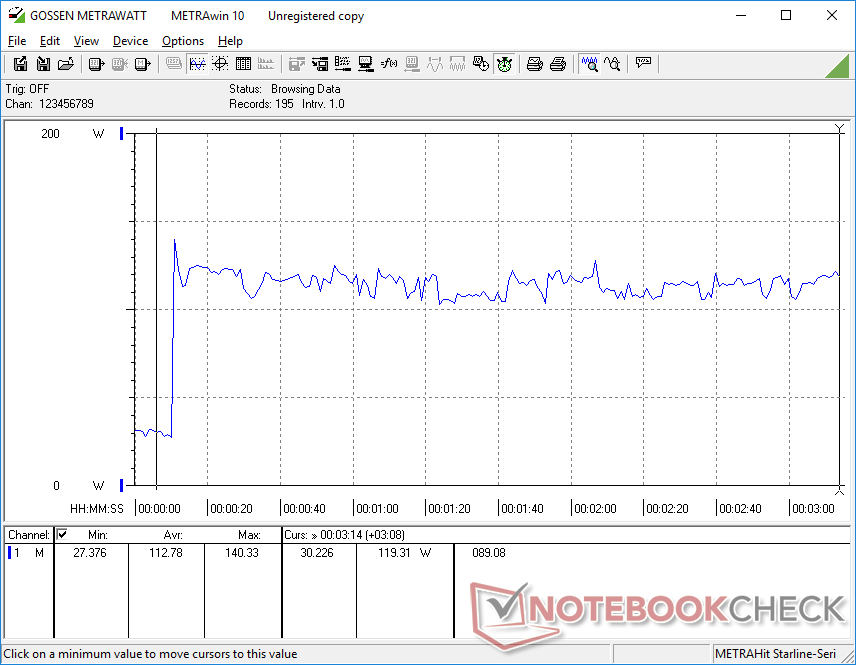Screen dimensions: 856x665
Task: Click the f(x) math function icon
Action: tap(390, 64)
